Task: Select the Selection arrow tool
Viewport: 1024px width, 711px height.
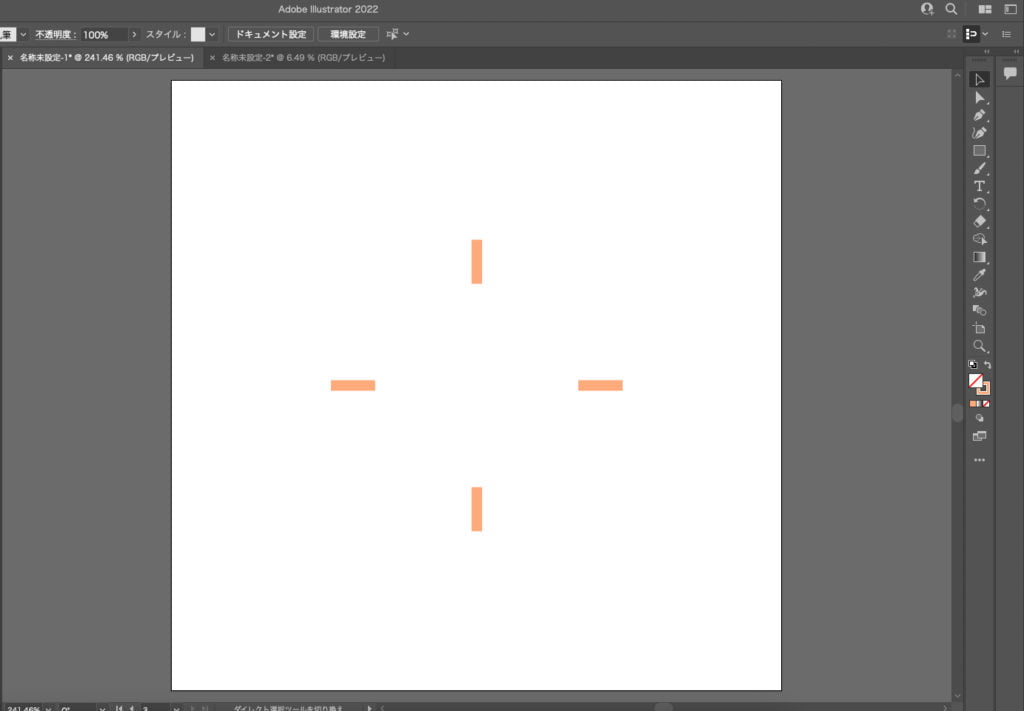Action: [979, 80]
